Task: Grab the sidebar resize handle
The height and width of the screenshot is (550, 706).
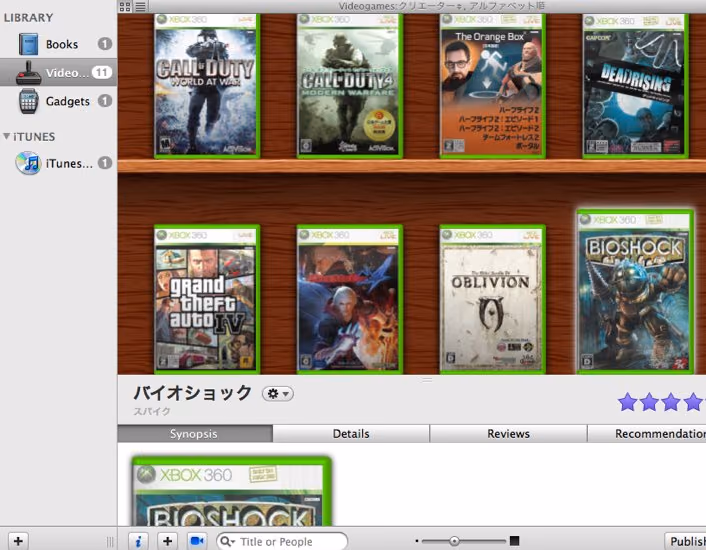Action: pyautogui.click(x=110, y=541)
